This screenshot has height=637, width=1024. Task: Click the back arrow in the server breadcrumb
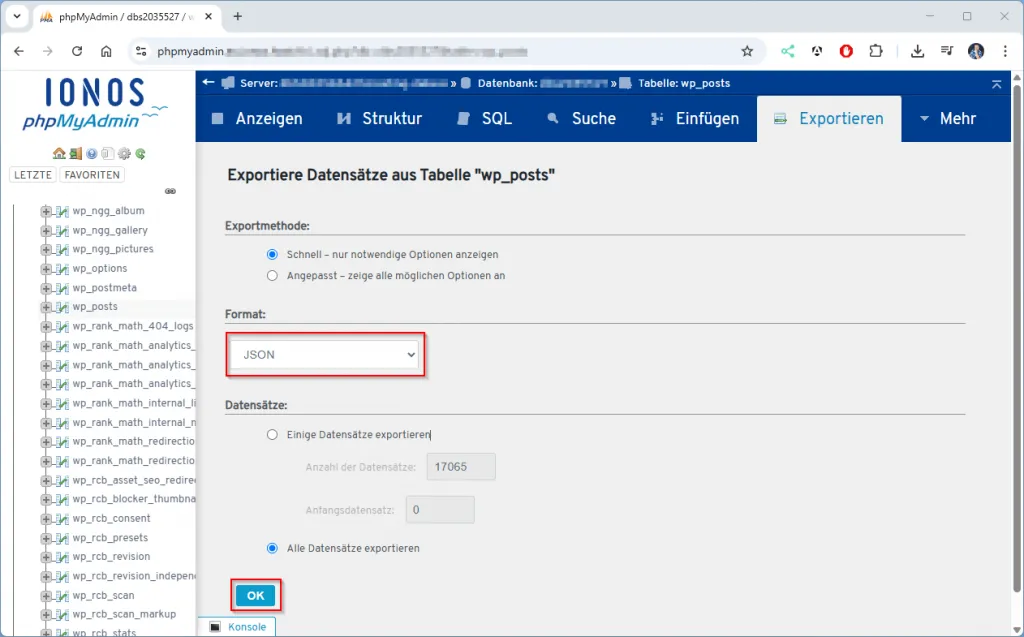point(207,84)
